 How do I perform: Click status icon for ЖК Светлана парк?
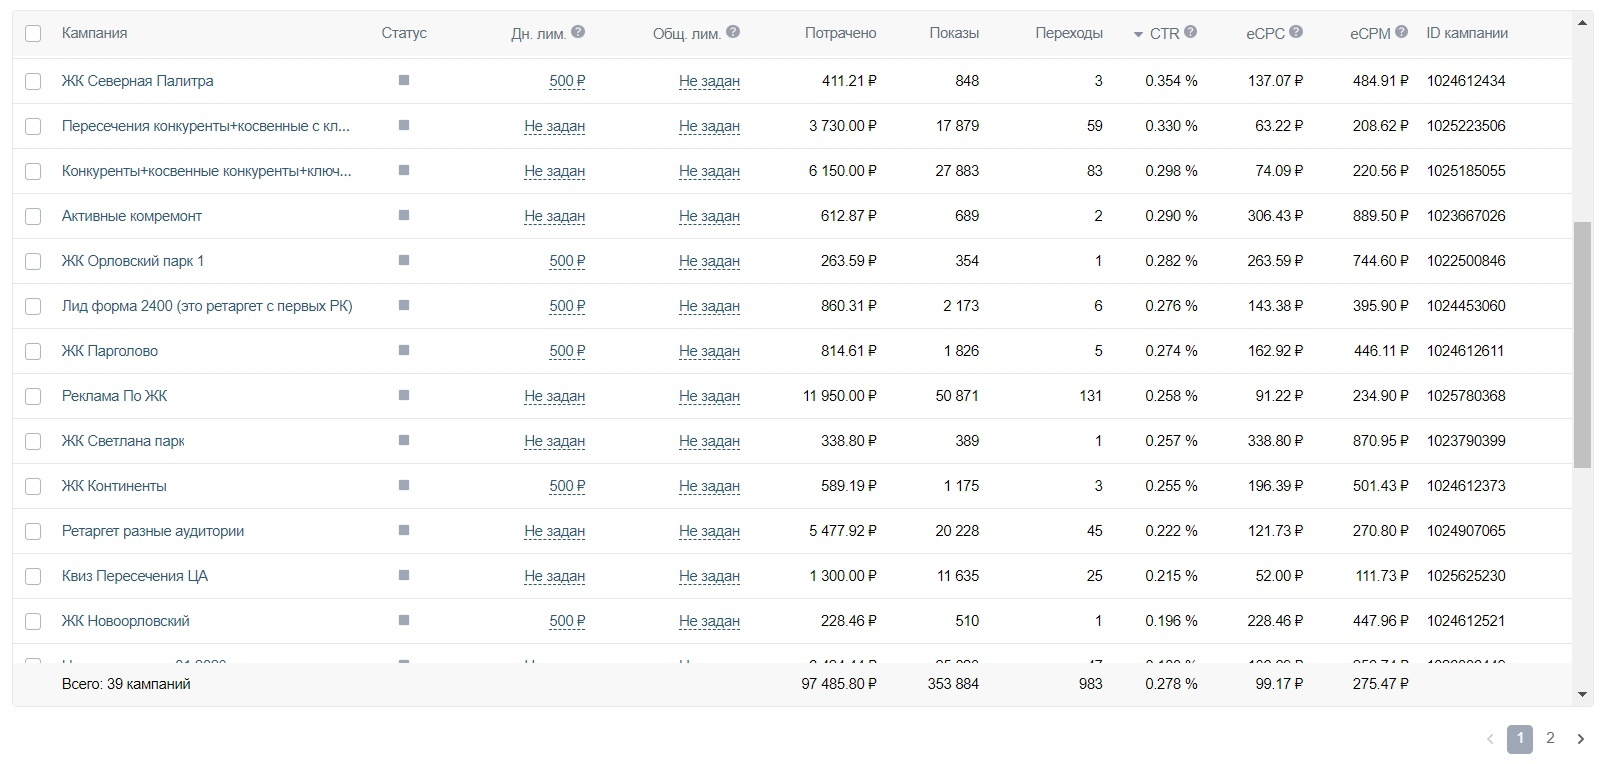tap(404, 440)
